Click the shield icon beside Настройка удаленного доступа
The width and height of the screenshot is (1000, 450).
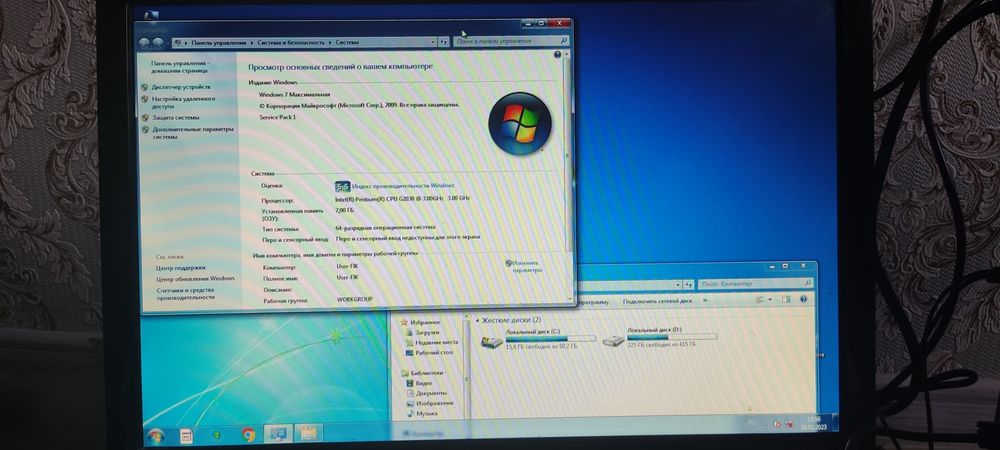coord(145,99)
